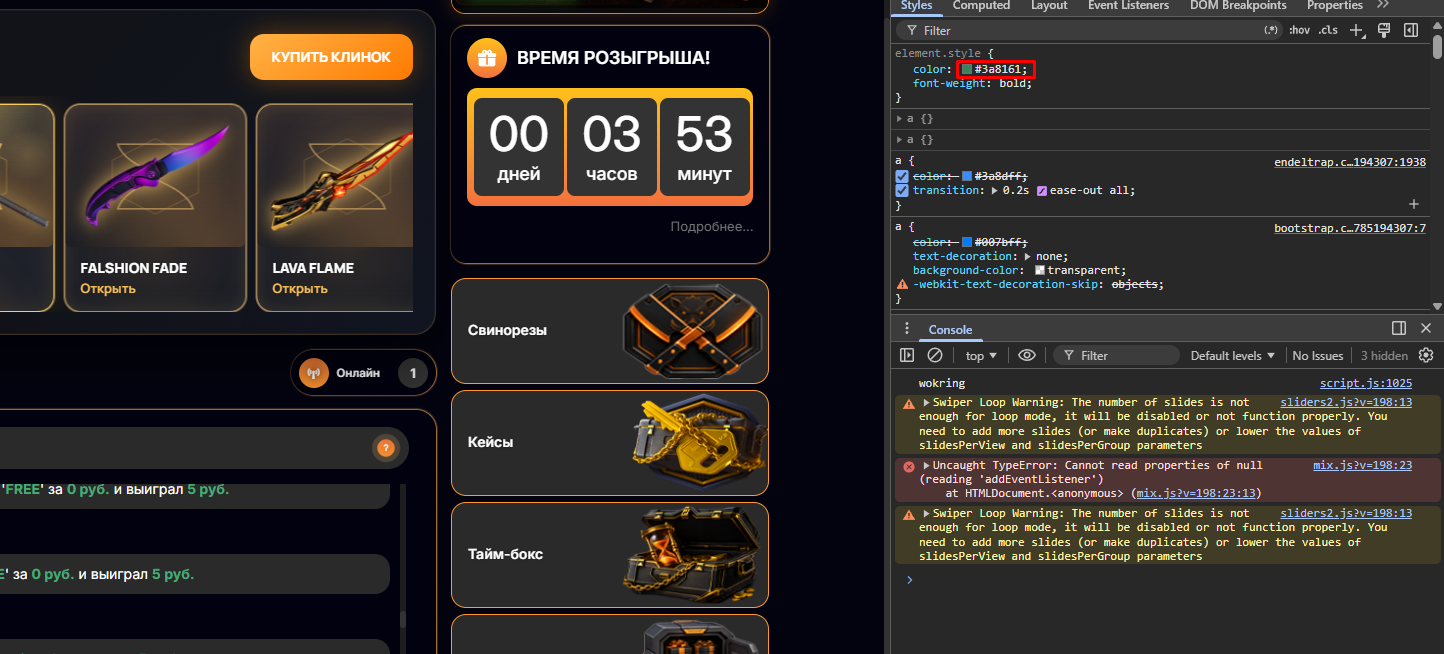Select the Console drawer tab
The image size is (1444, 654).
[950, 329]
